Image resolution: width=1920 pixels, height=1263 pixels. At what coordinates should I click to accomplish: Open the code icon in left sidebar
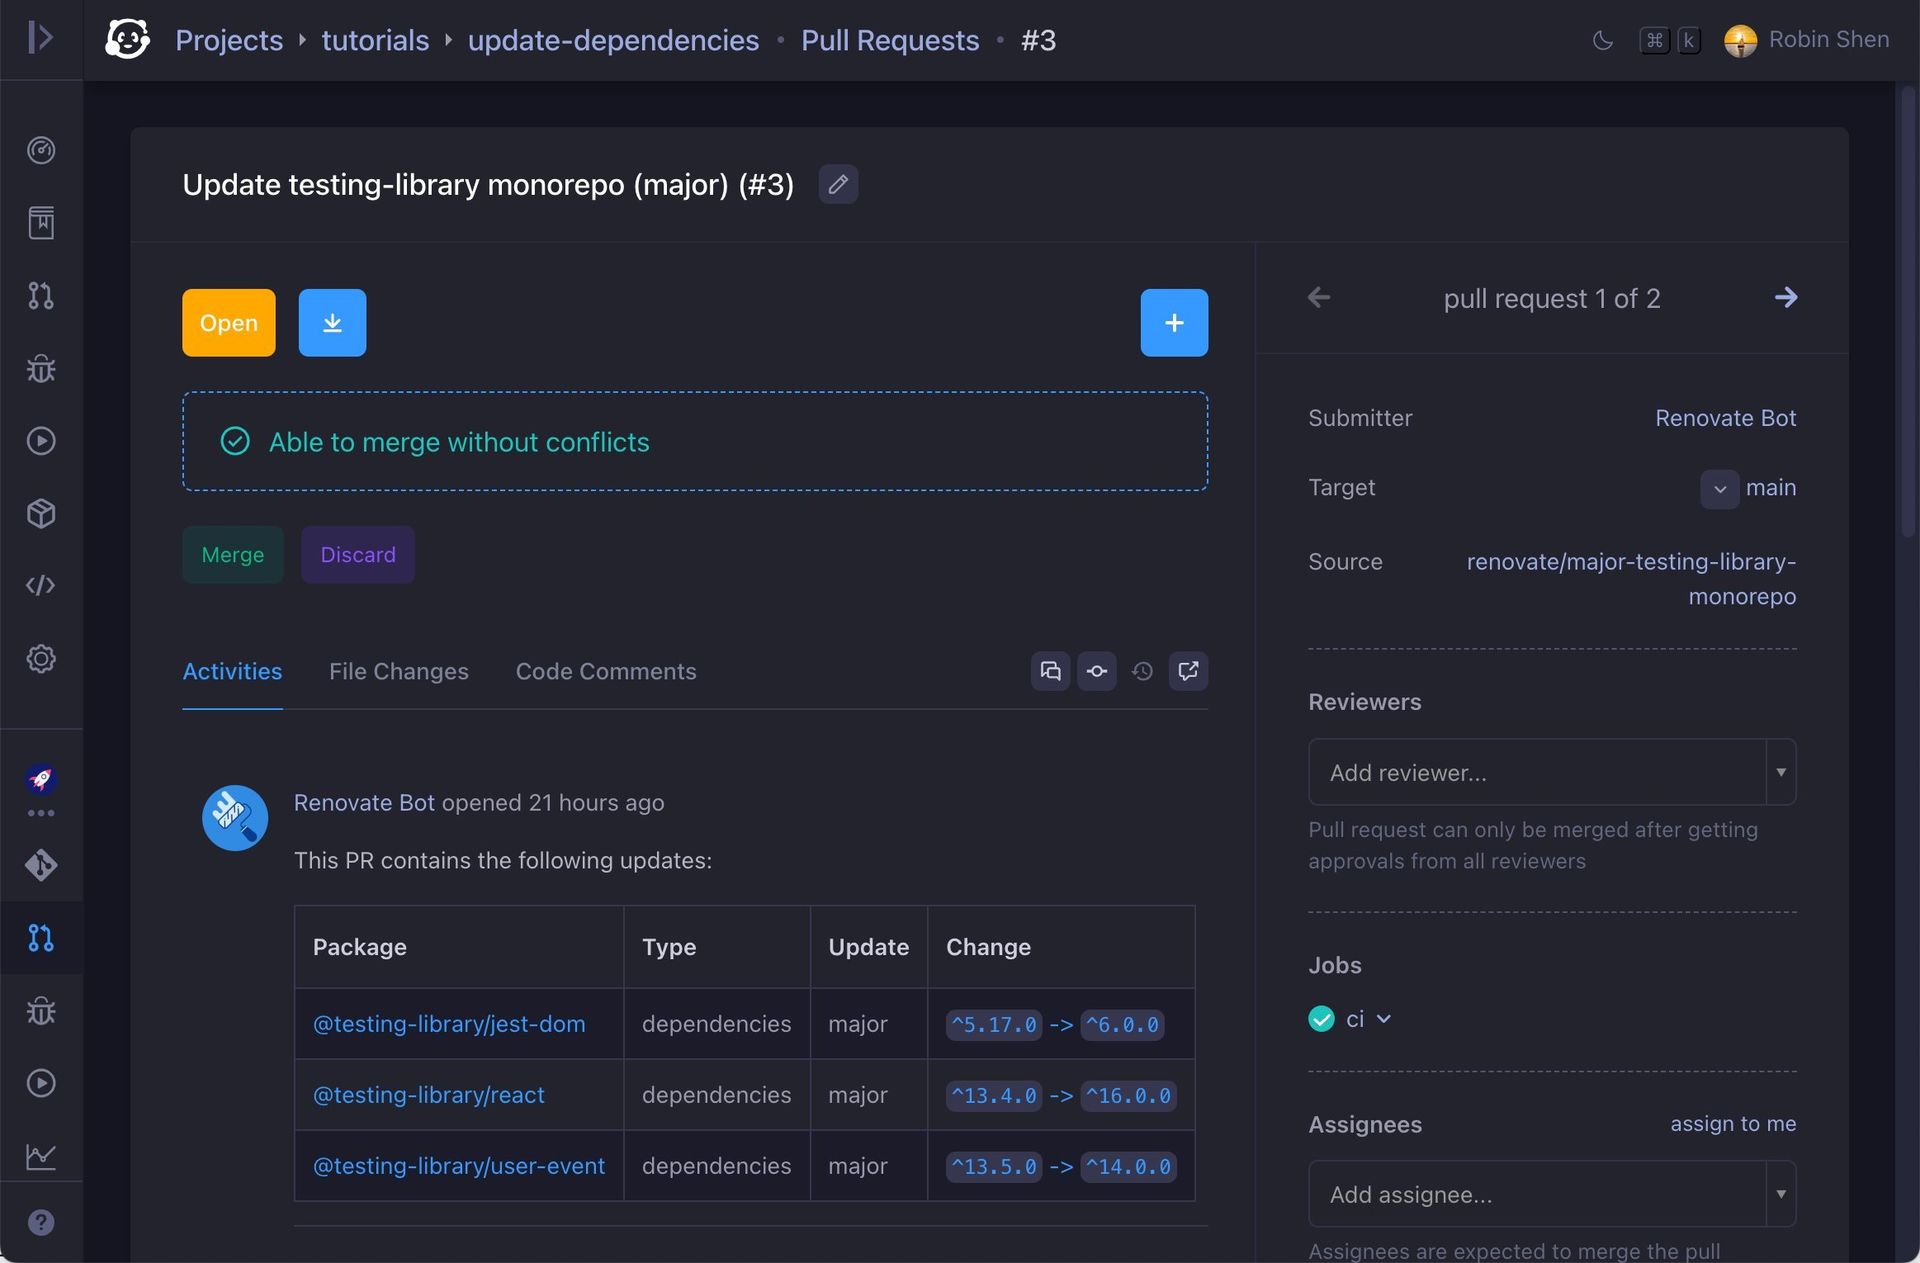pos(41,586)
